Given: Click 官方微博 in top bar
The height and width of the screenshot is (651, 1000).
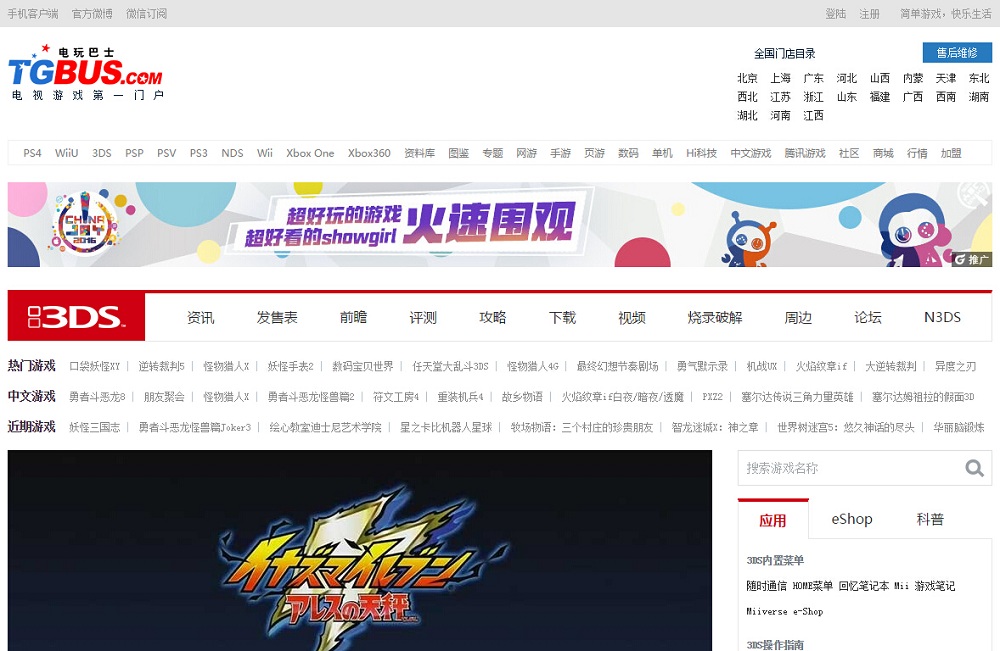Looking at the screenshot, I should (92, 13).
